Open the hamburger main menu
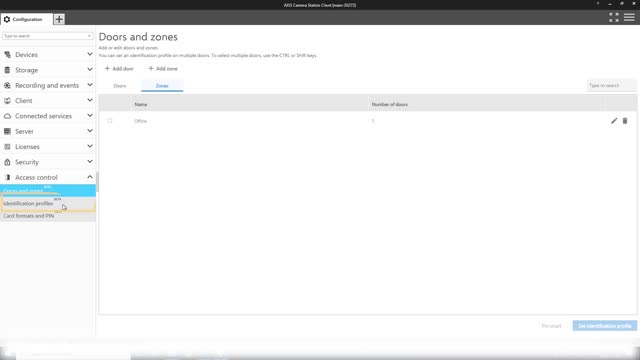This screenshot has width=640, height=360. click(x=629, y=17)
